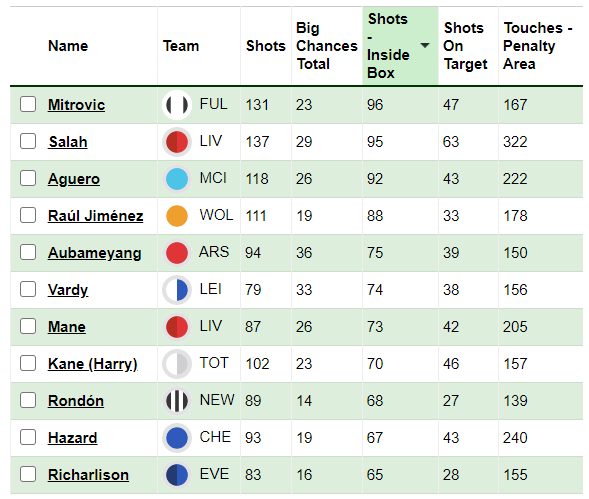Sort by Touches - Penalty Area header

pyautogui.click(x=538, y=46)
